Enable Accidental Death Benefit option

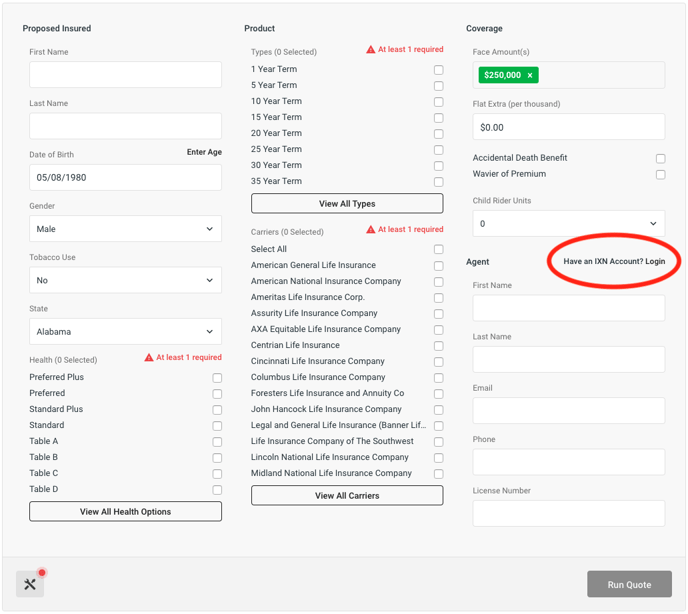coord(660,158)
